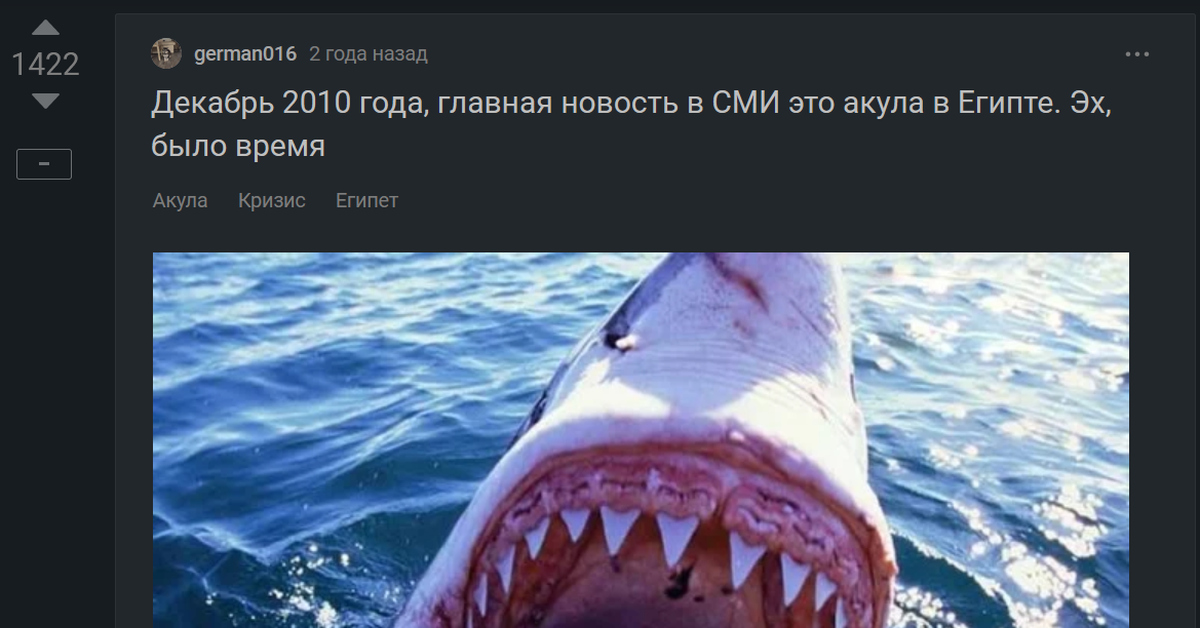Collapse the post with the minus button
The width and height of the screenshot is (1200, 628).
pyautogui.click(x=44, y=164)
